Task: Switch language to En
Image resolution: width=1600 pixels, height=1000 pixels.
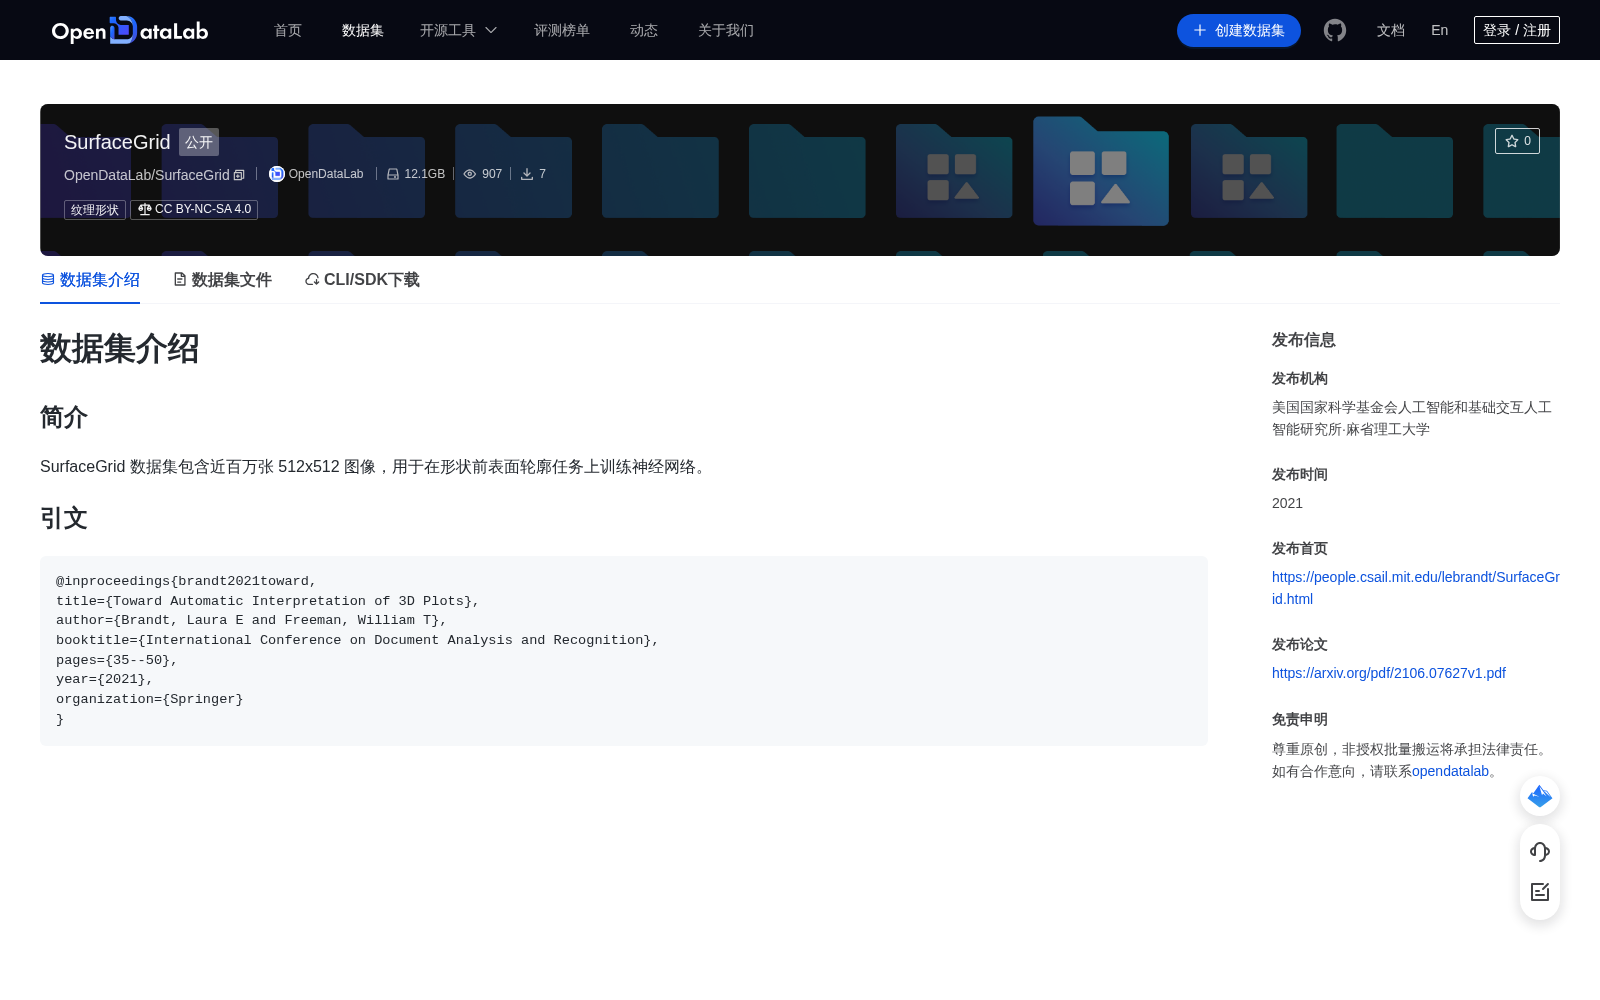Action: tap(1440, 30)
